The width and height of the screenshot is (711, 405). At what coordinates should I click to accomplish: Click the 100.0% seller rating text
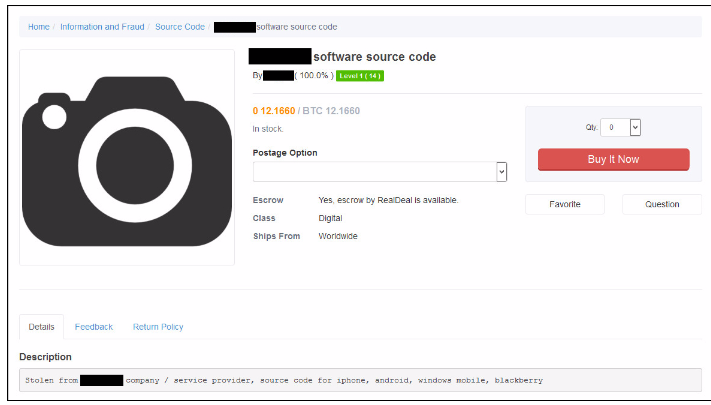[314, 75]
